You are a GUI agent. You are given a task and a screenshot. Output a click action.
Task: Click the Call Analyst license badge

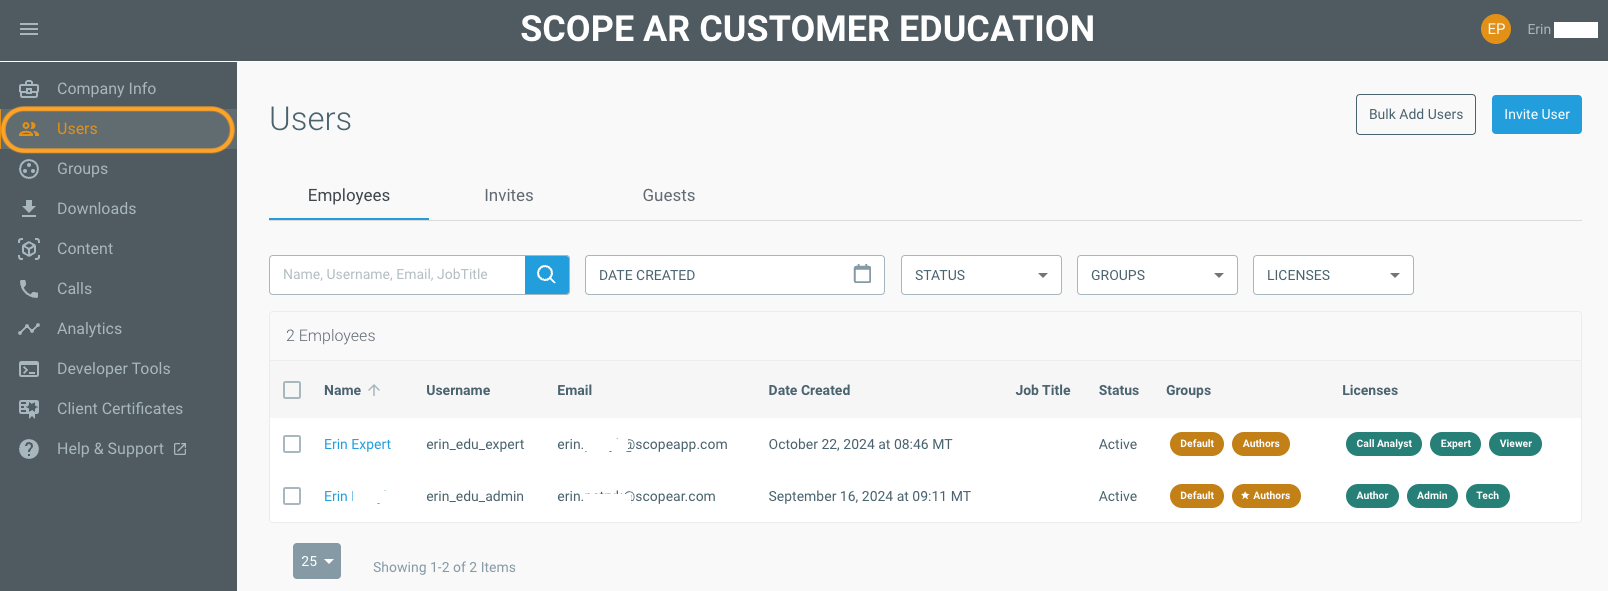pos(1384,444)
